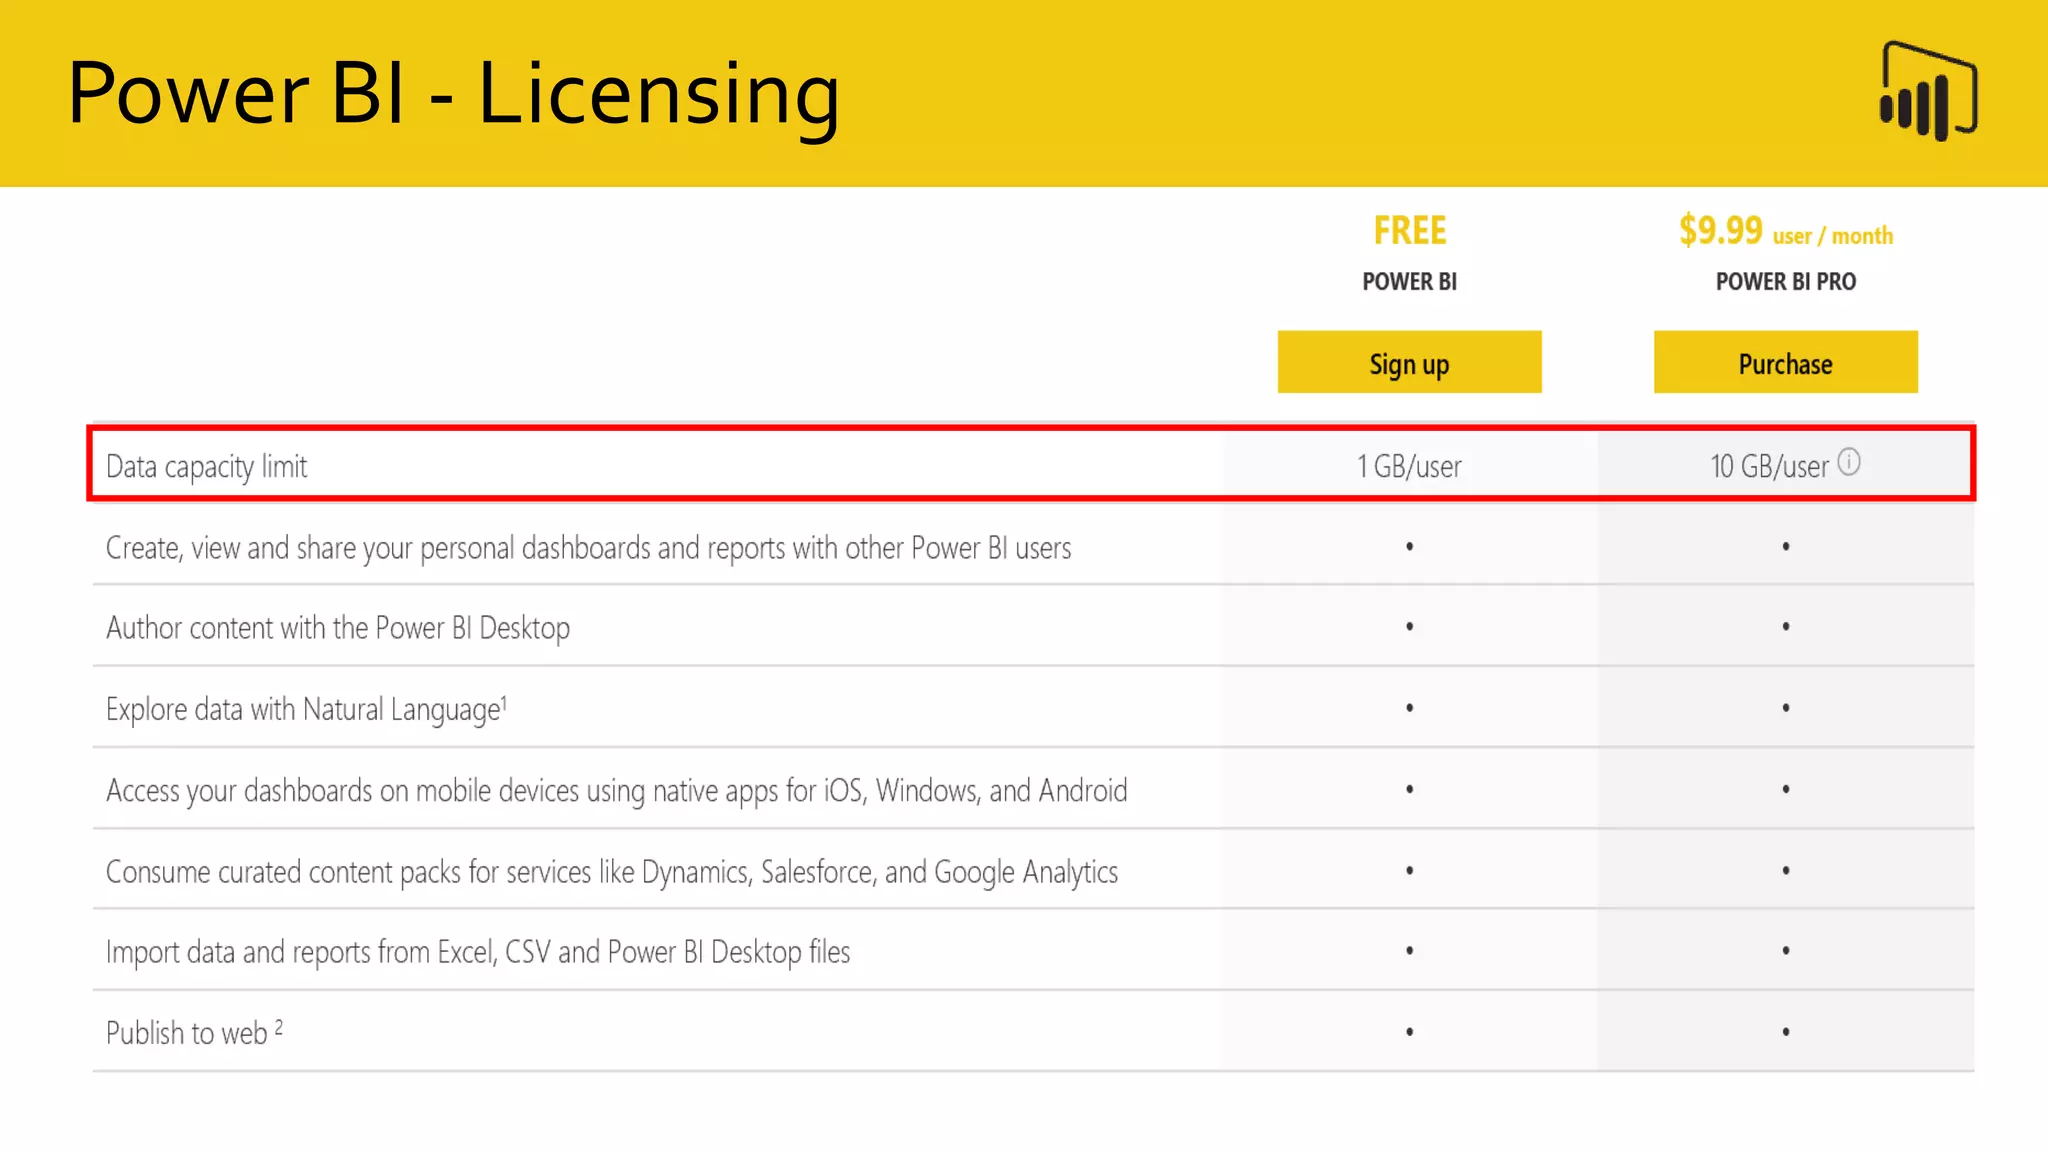Click the free-plan bullet for Author content
Image resolution: width=2048 pixels, height=1152 pixels.
point(1409,627)
